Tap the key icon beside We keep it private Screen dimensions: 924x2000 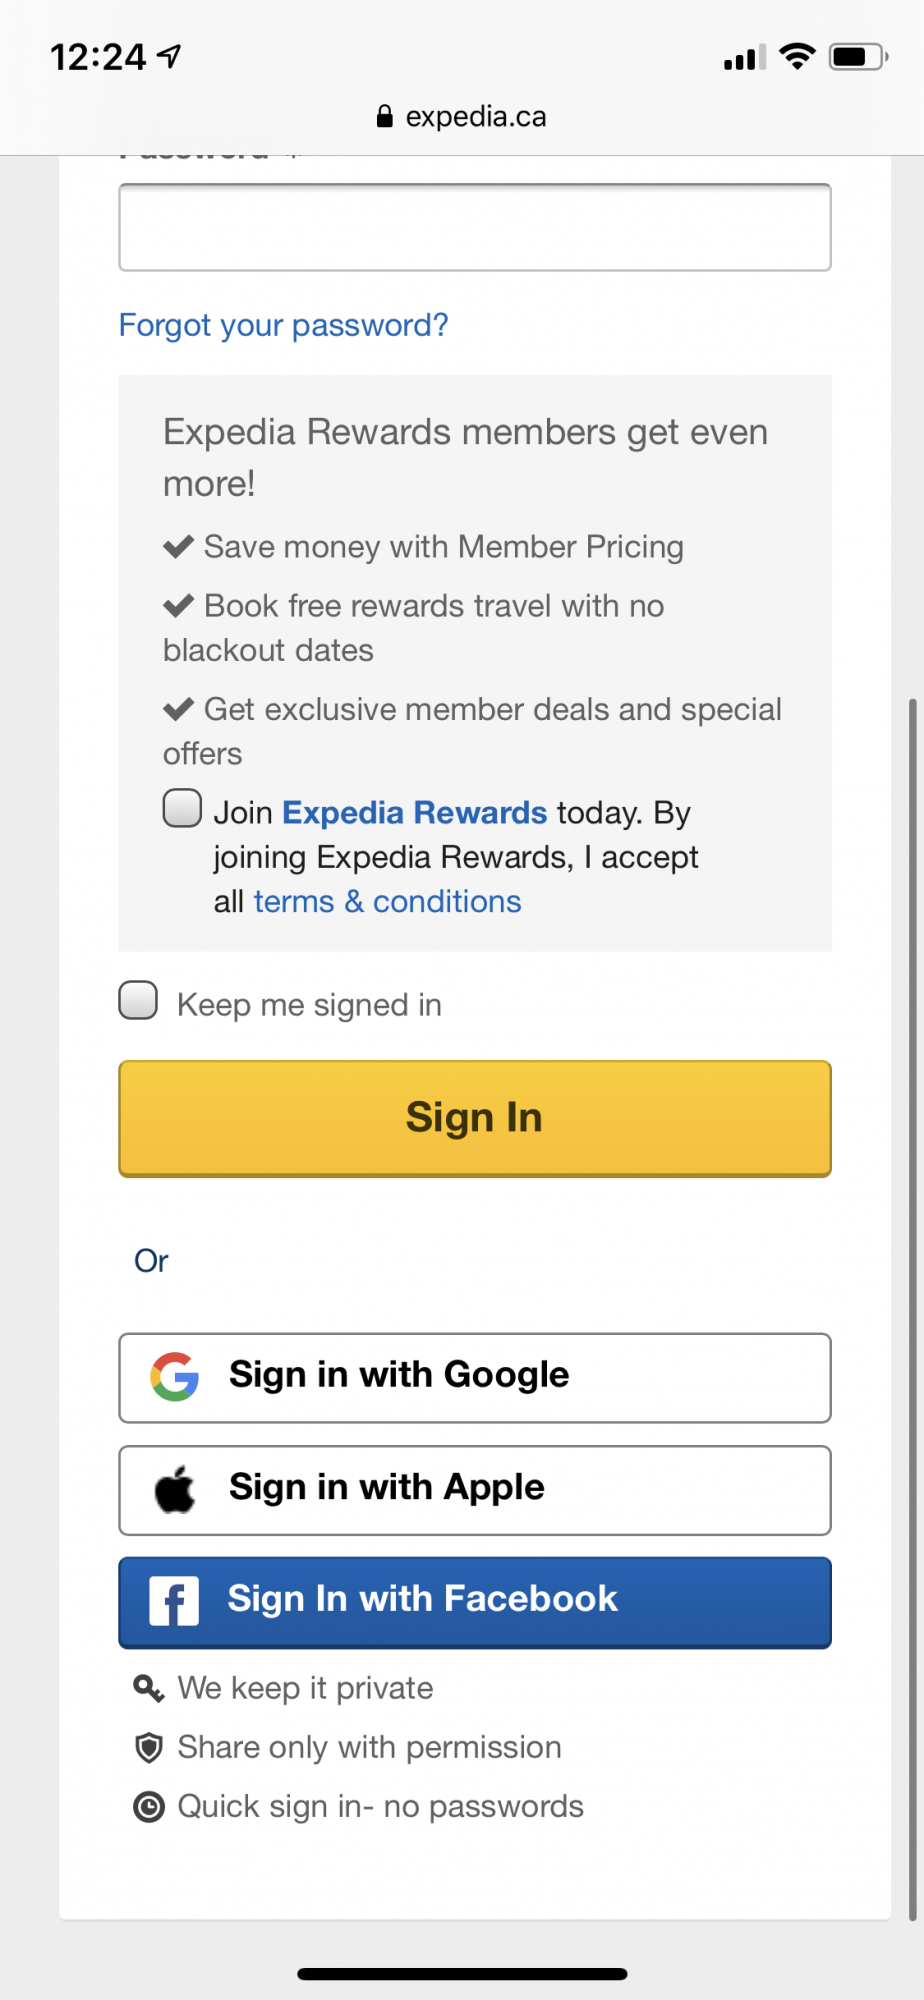coord(148,1689)
